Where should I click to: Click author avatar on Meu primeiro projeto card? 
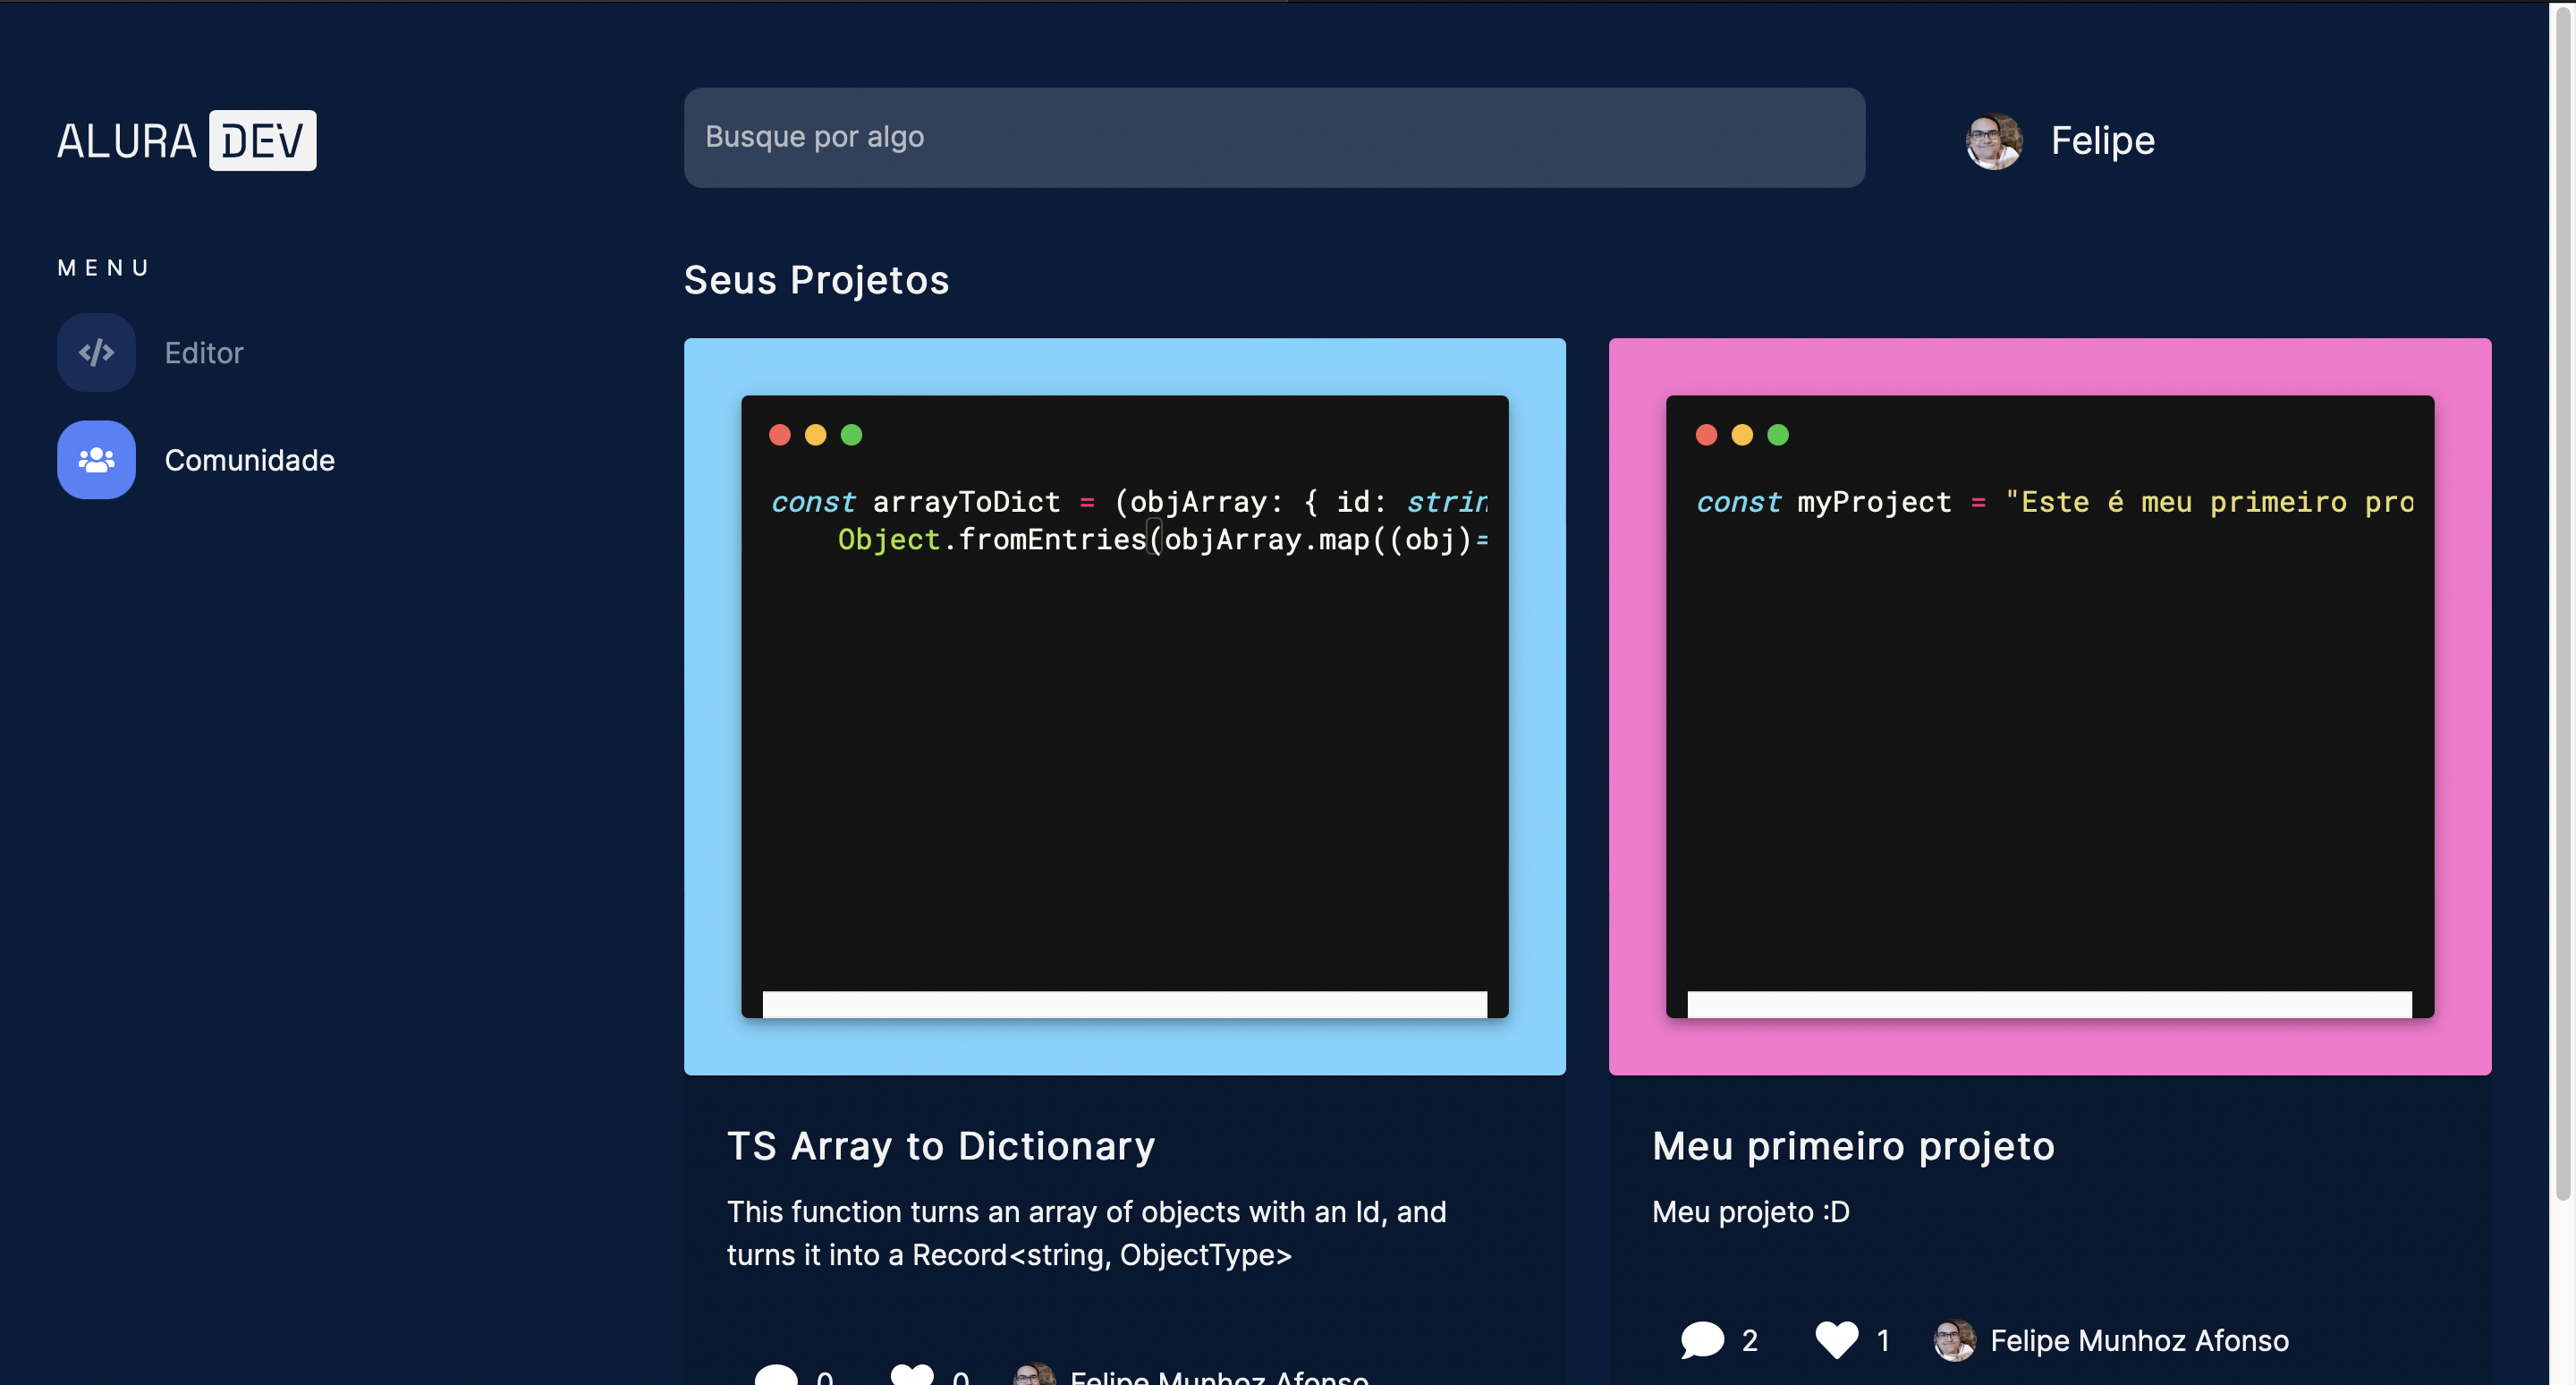(1954, 1340)
